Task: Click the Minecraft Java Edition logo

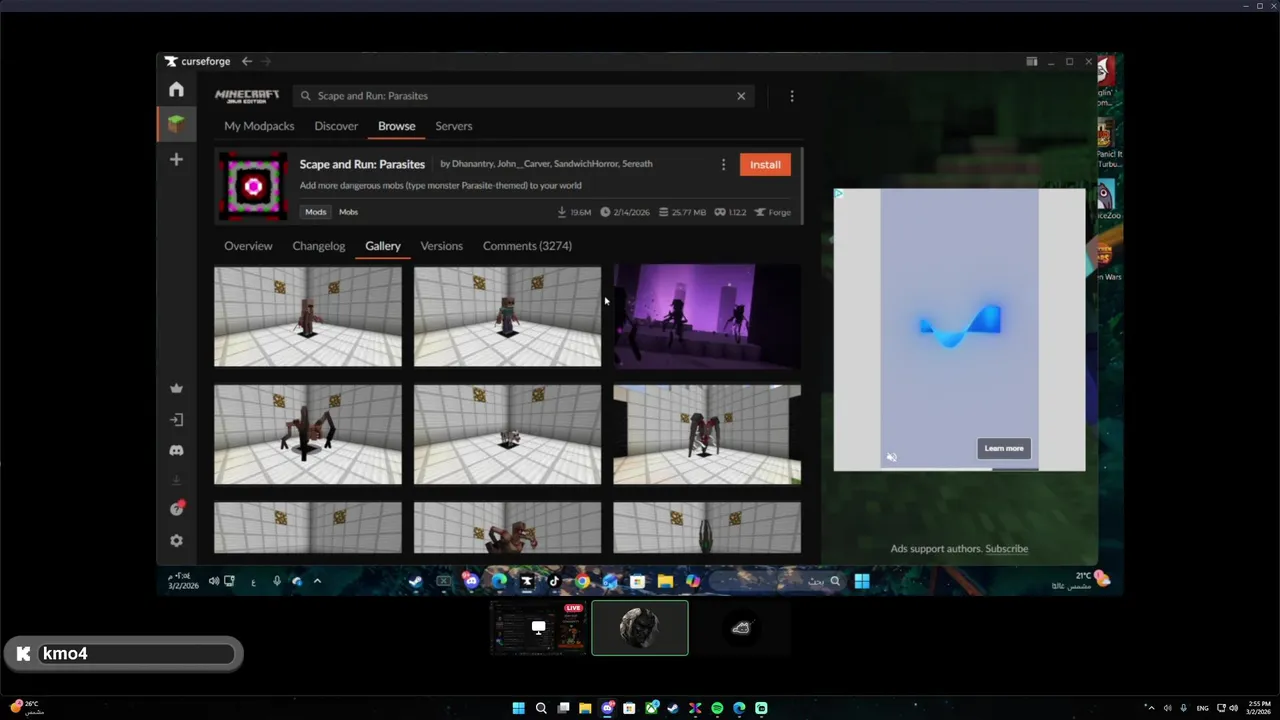Action: (246, 96)
